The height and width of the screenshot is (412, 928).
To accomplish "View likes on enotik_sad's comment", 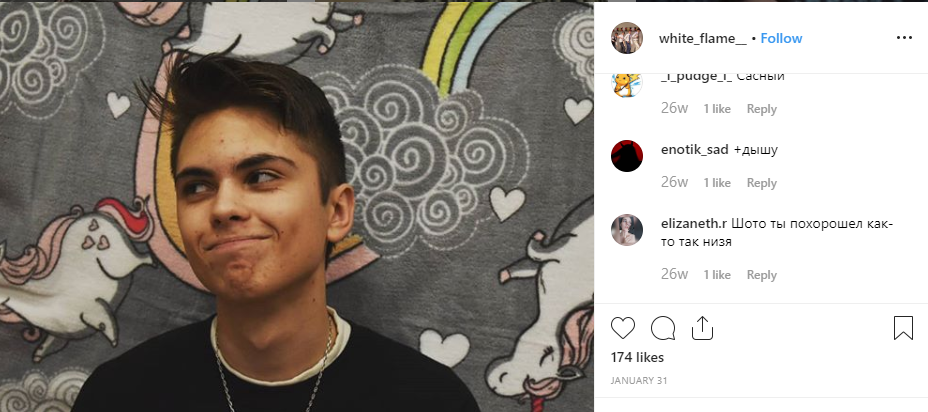I will tap(717, 183).
